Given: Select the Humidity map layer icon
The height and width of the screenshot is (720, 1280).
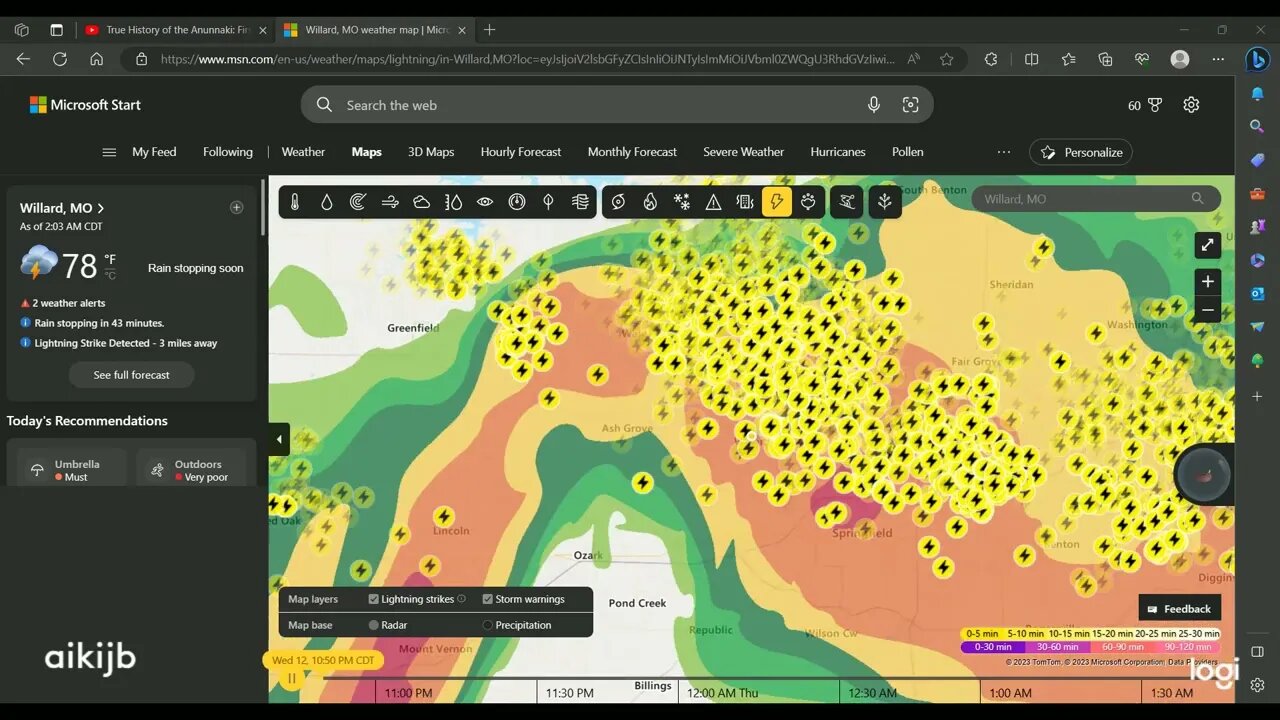Looking at the screenshot, I should tap(453, 202).
